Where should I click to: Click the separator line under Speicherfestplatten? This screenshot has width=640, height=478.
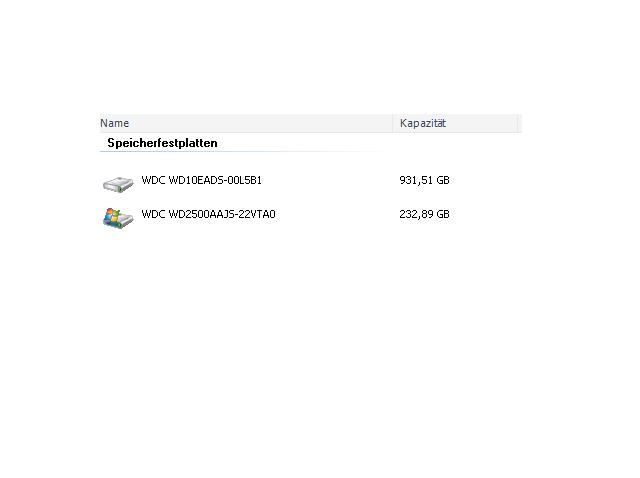coord(241,151)
